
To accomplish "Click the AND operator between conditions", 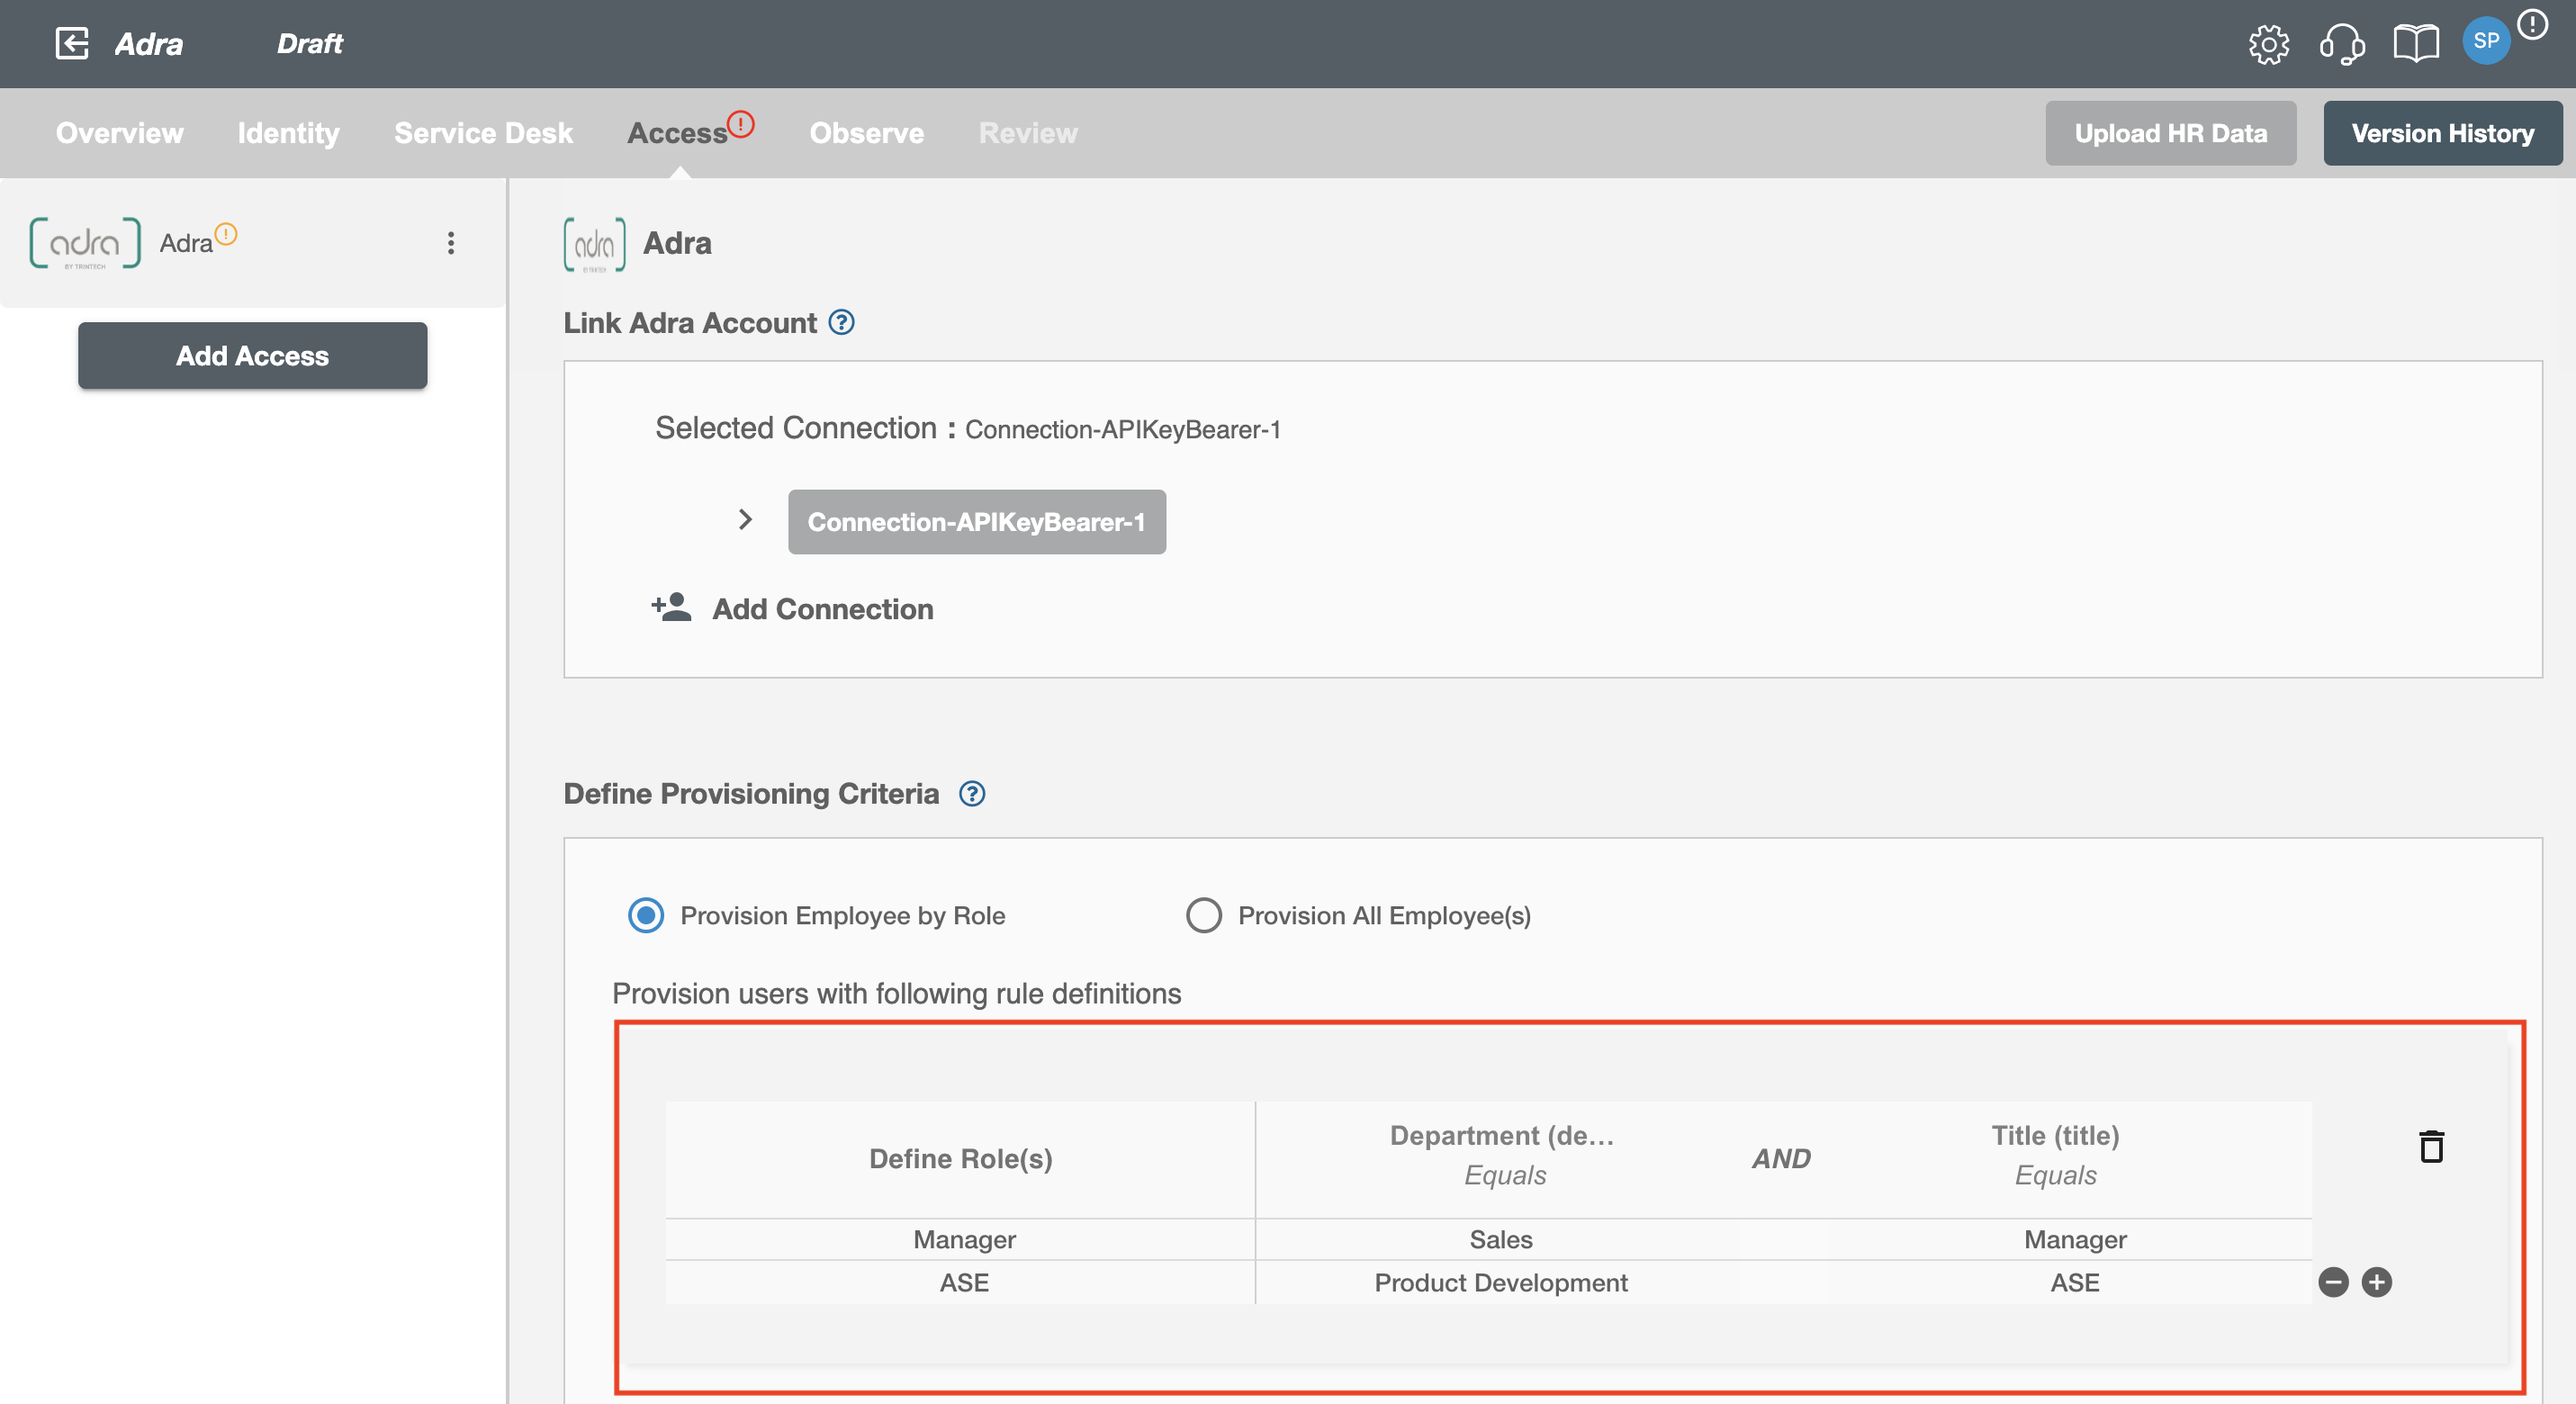I will pos(1781,1158).
